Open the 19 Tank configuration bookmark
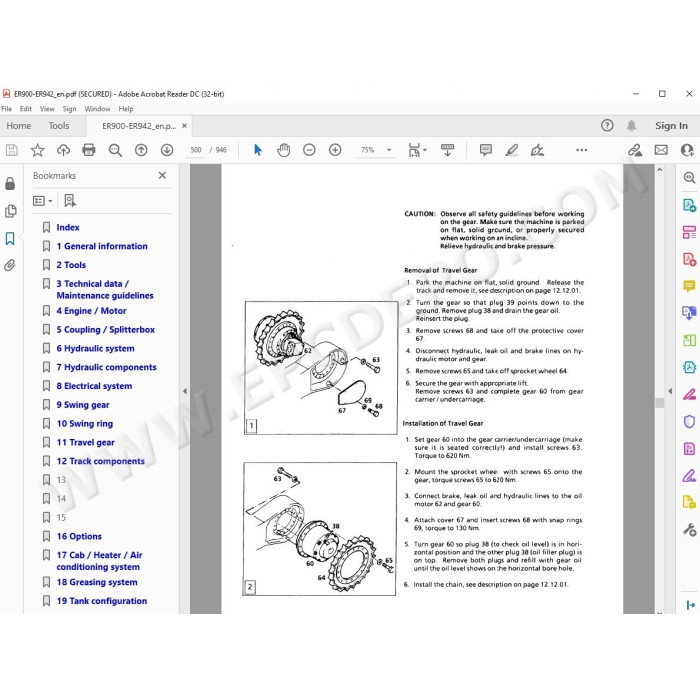700x700 pixels. click(101, 601)
